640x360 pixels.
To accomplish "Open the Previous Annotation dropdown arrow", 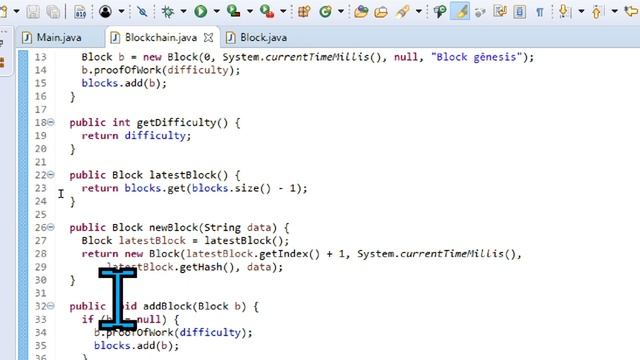I will [614, 11].
